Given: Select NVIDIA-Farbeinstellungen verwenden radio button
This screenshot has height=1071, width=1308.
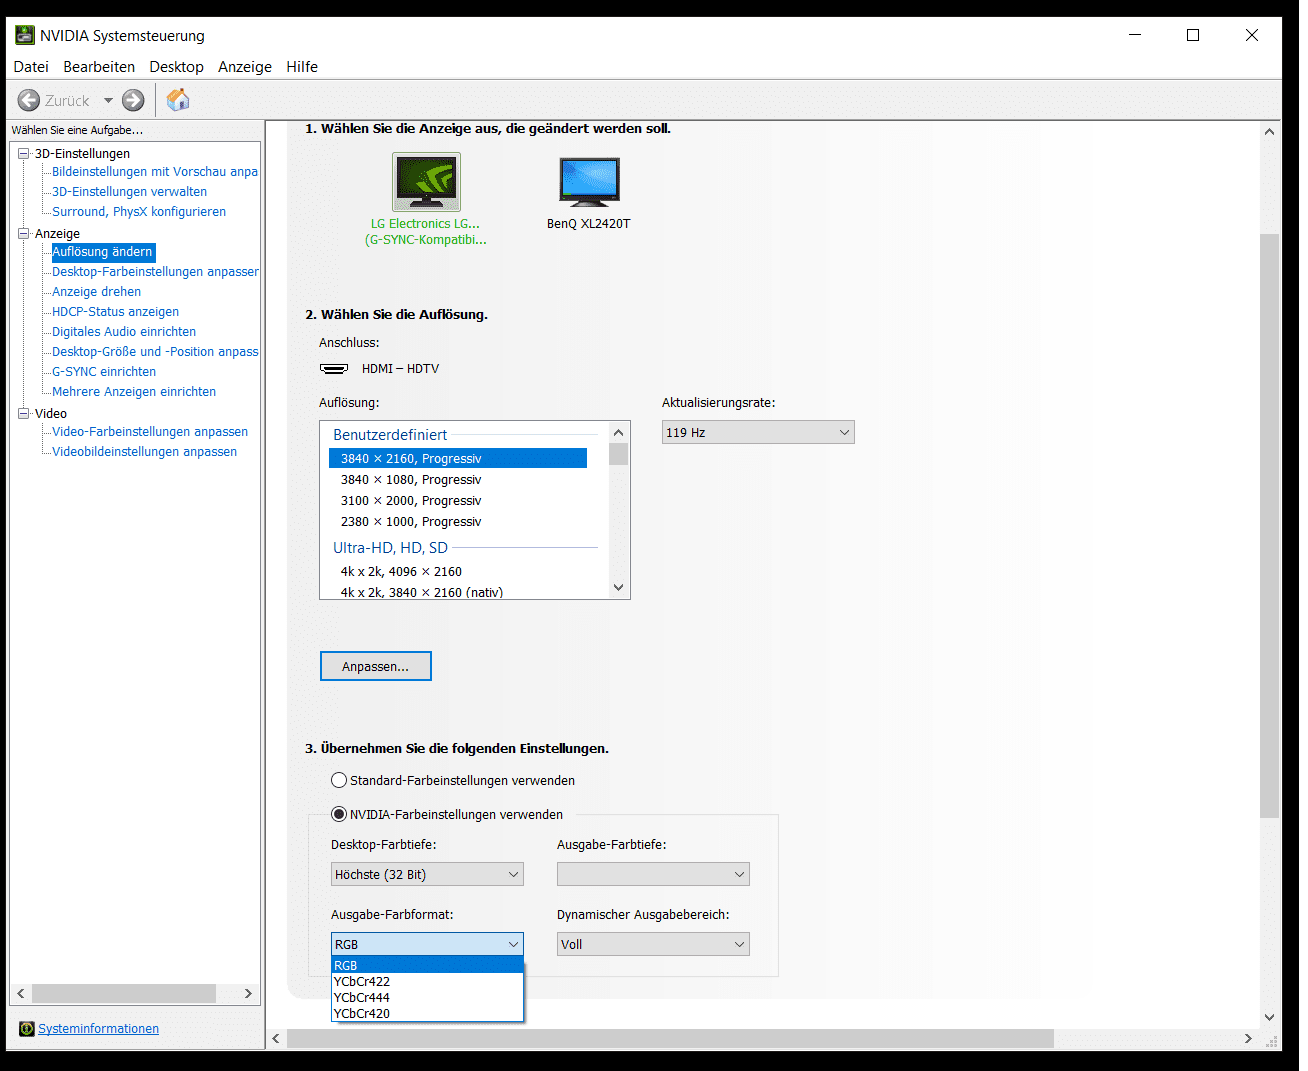Looking at the screenshot, I should click(339, 814).
